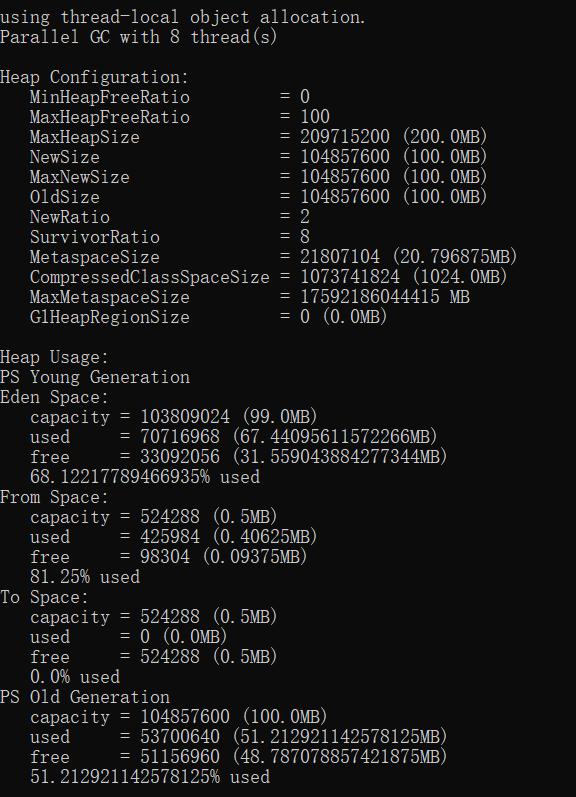
Task: Click the '81.25% used' From Space text
Action: click(84, 577)
